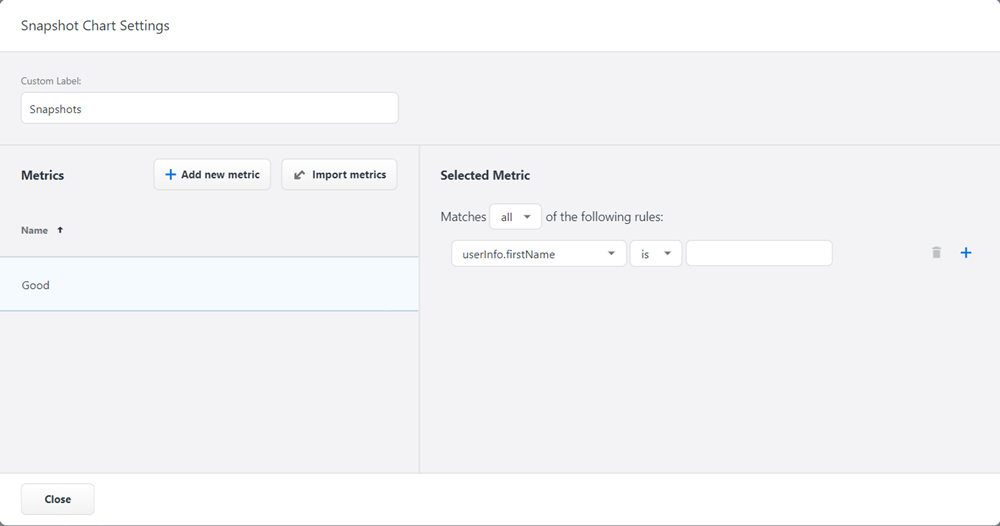
Task: Open the userInfo.firstName field dropdown
Action: pos(538,254)
